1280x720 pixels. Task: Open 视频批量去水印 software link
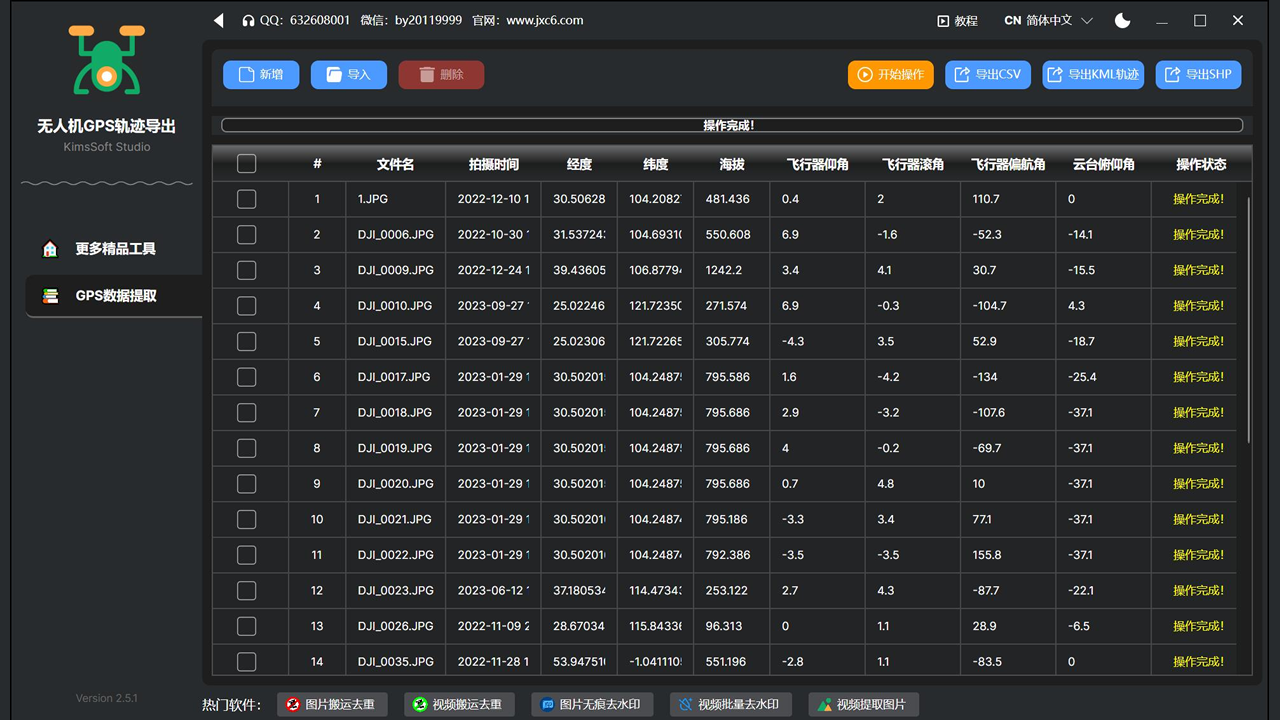tap(729, 705)
